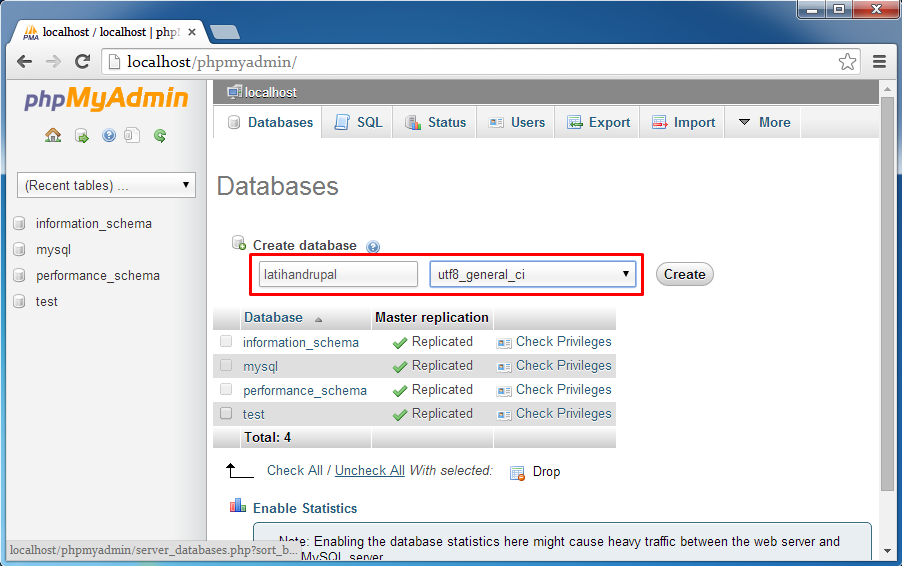The height and width of the screenshot is (566, 902).
Task: Click the Check All link
Action: (295, 471)
